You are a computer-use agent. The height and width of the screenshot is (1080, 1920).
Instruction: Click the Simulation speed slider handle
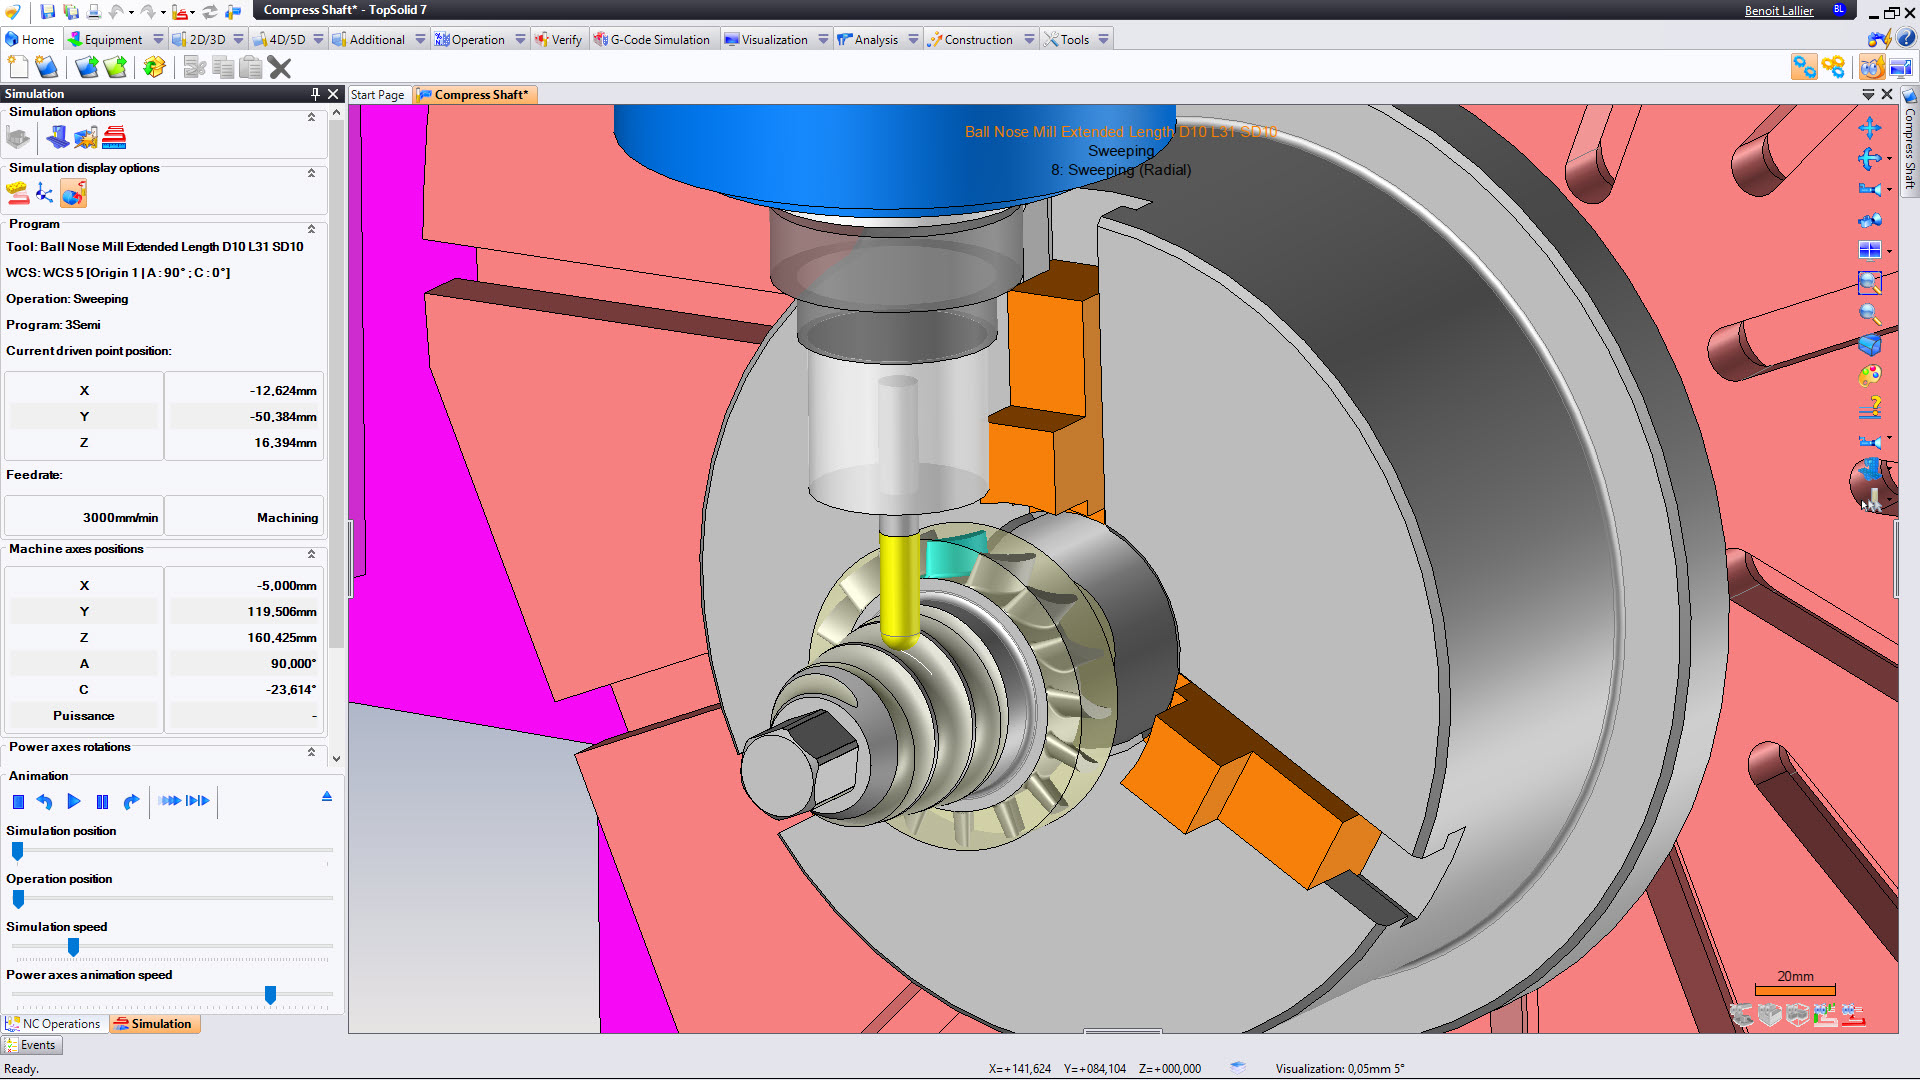[73, 946]
